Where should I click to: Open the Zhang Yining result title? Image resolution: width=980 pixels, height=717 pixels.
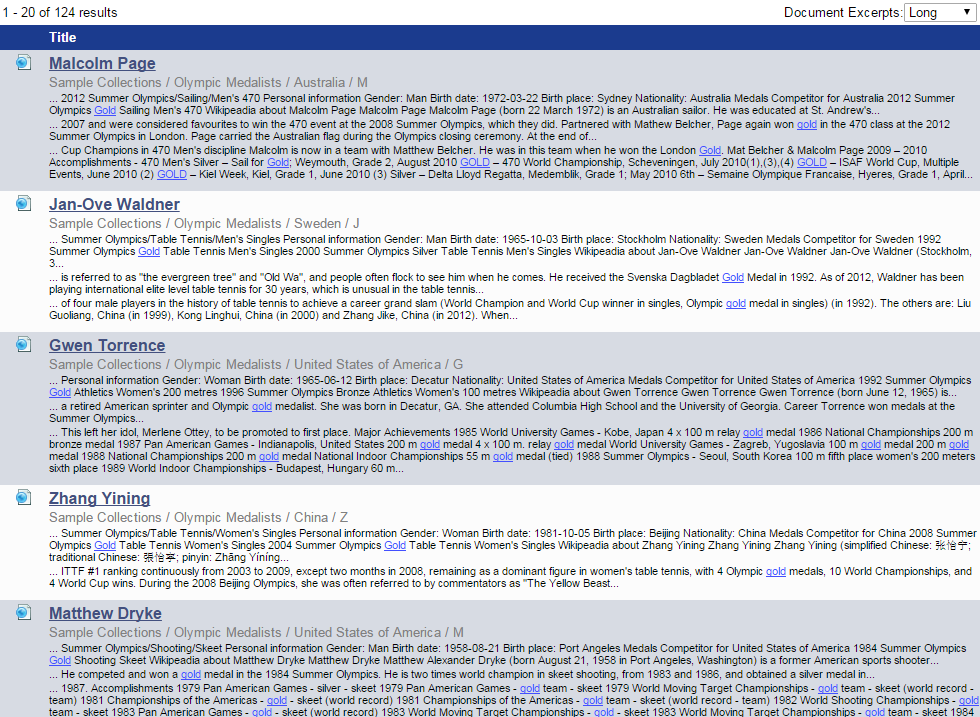point(99,498)
